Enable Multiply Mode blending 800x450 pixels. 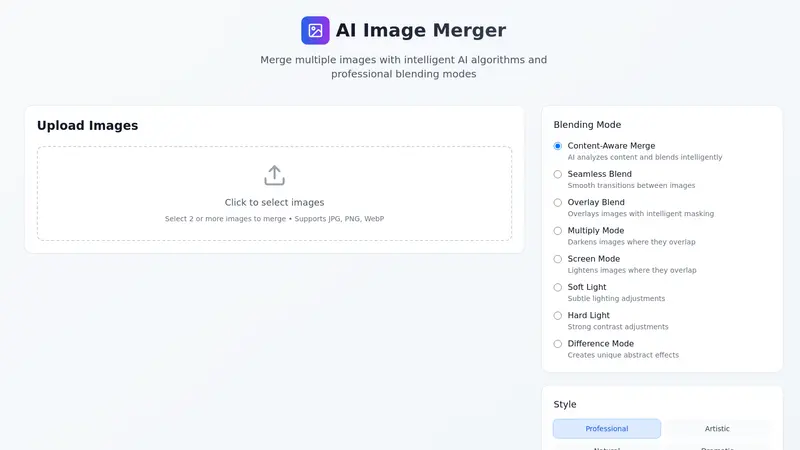click(x=558, y=231)
